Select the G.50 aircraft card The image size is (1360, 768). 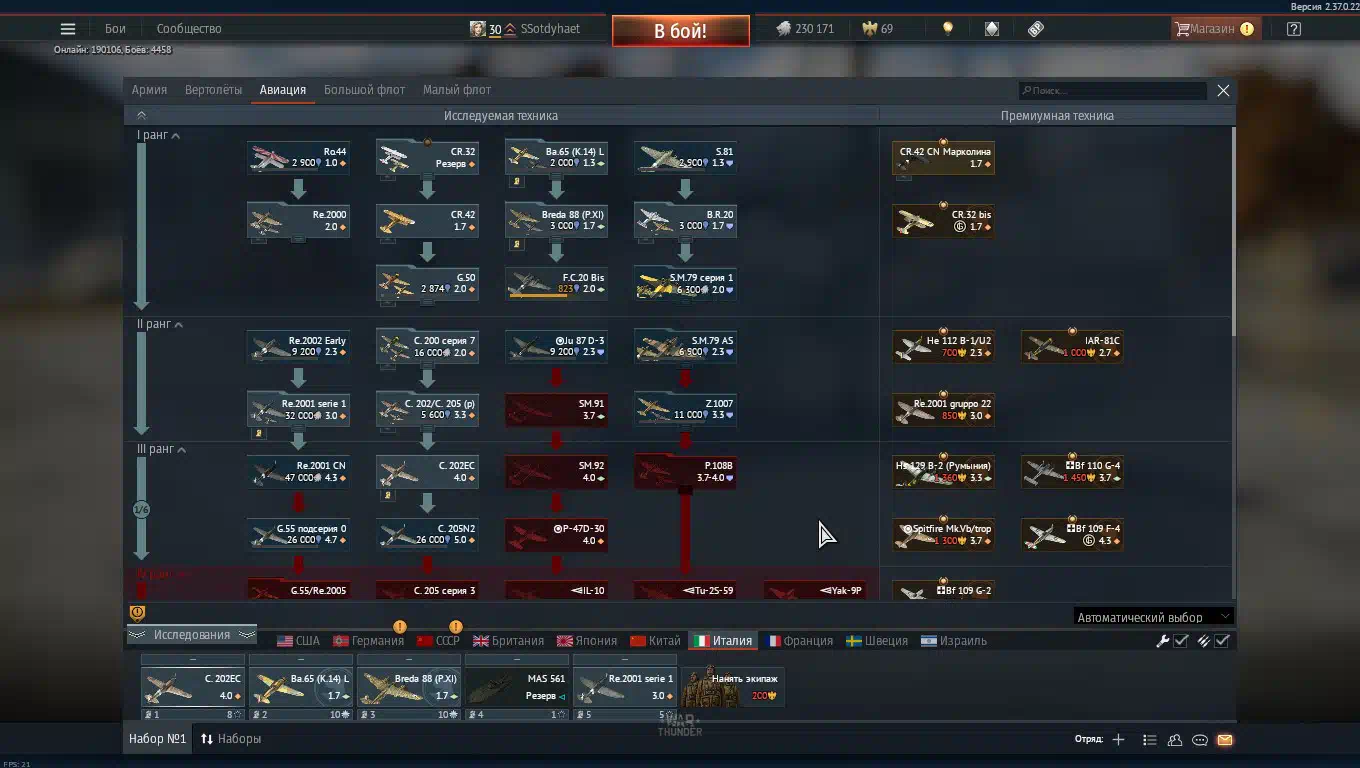pyautogui.click(x=427, y=283)
